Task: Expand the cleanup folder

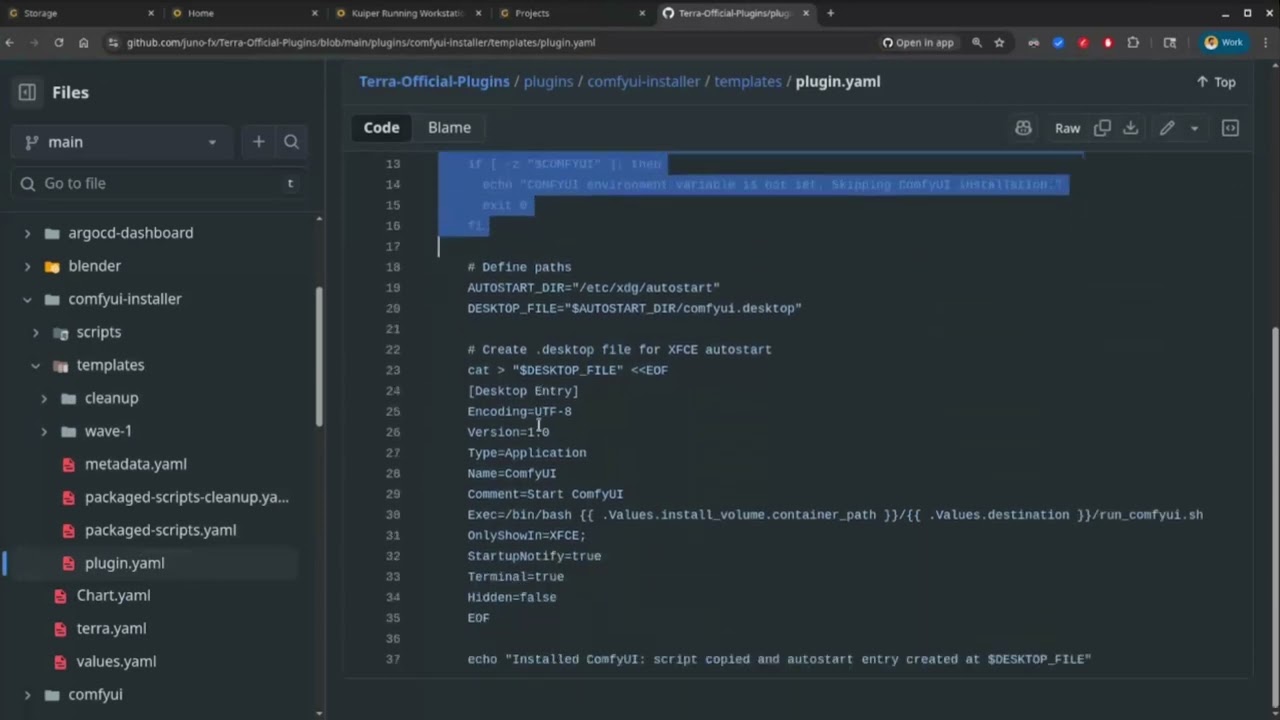Action: tap(44, 398)
